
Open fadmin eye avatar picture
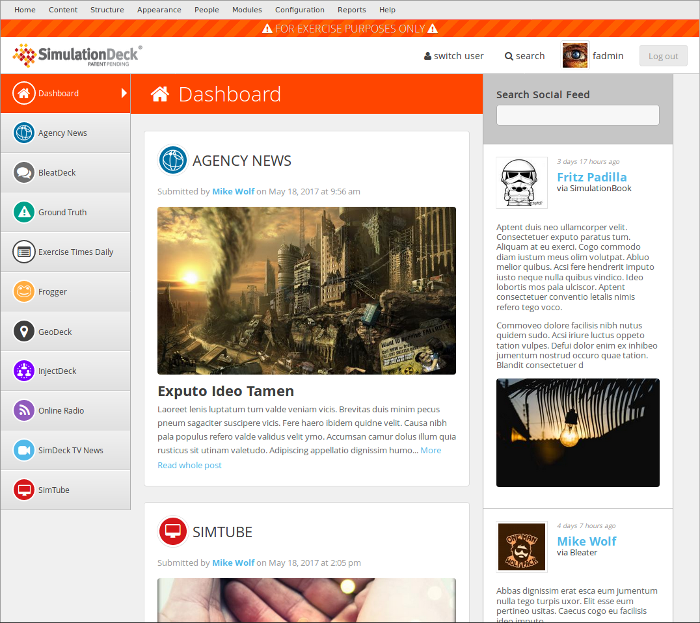(x=575, y=55)
